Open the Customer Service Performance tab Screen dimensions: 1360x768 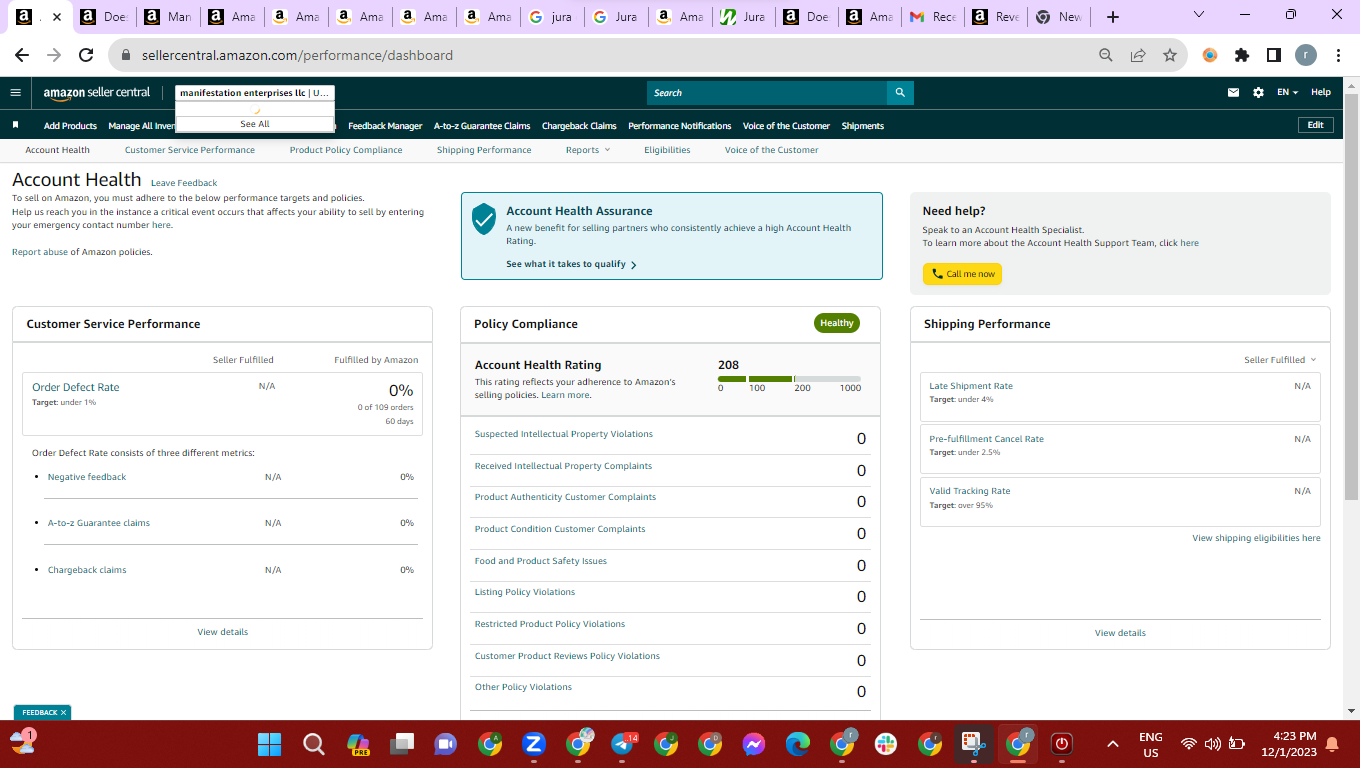[x=190, y=150]
